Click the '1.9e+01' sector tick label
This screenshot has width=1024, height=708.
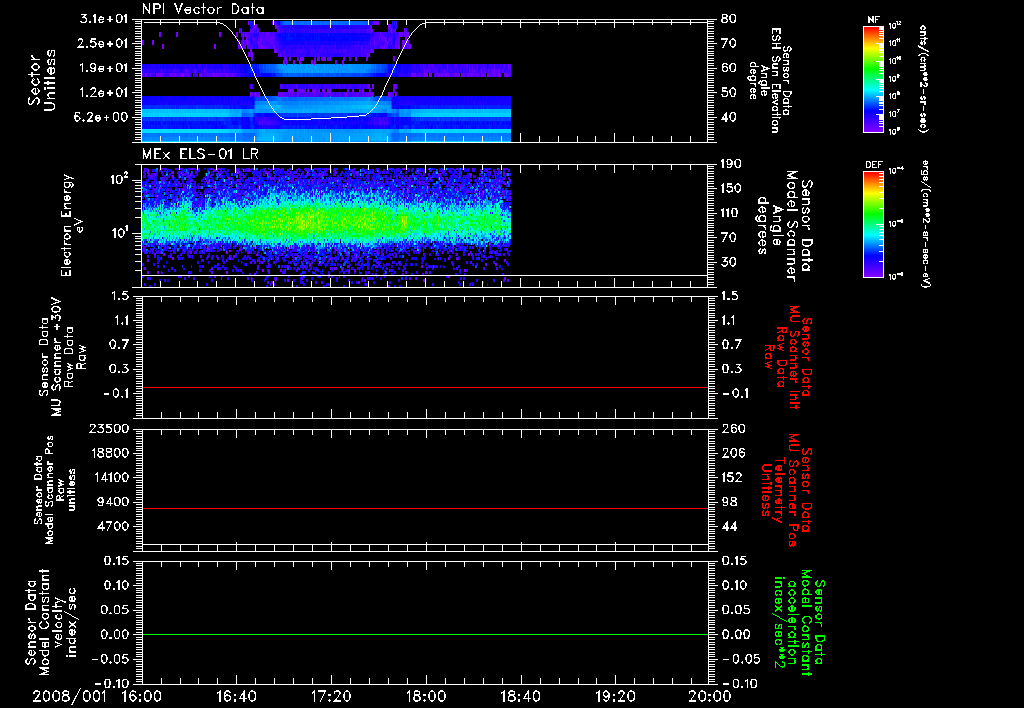click(x=104, y=68)
